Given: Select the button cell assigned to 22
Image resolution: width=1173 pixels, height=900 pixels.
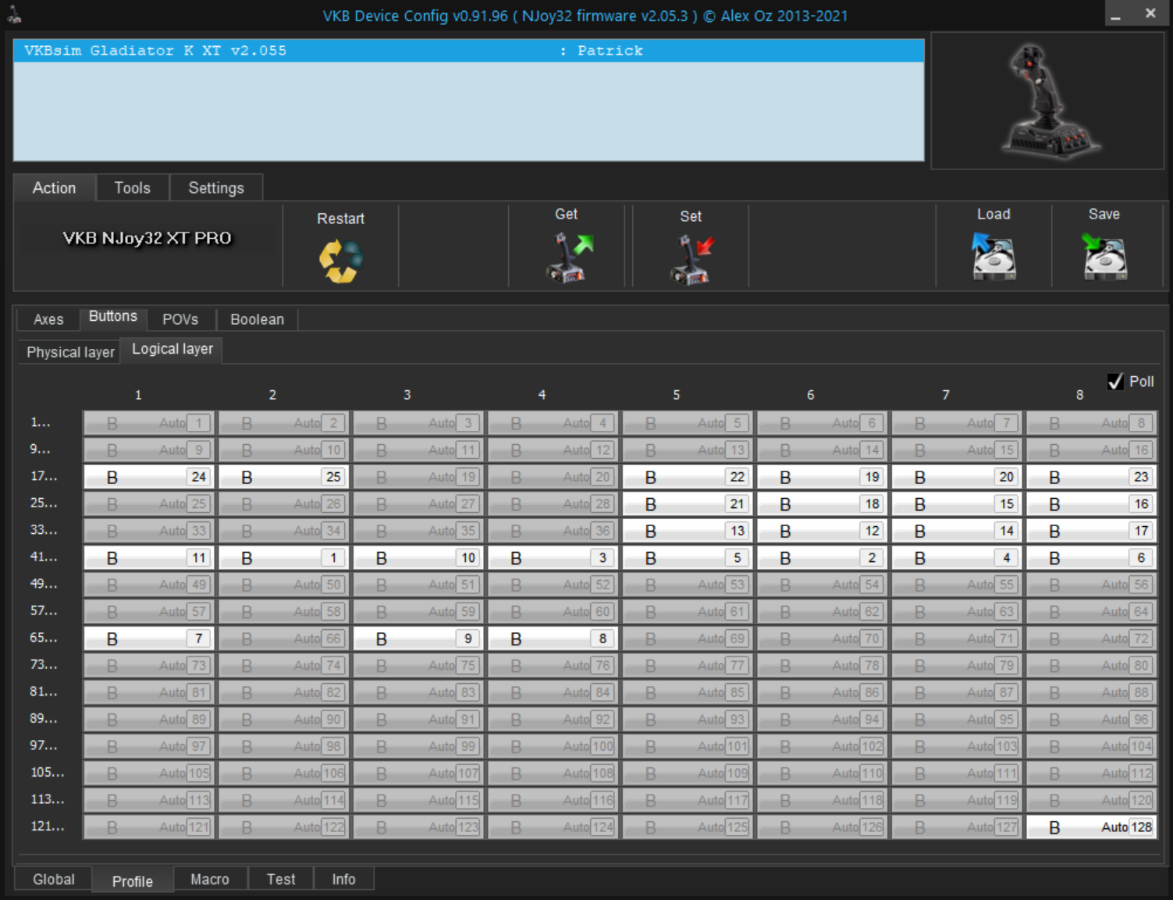Looking at the screenshot, I should (687, 477).
